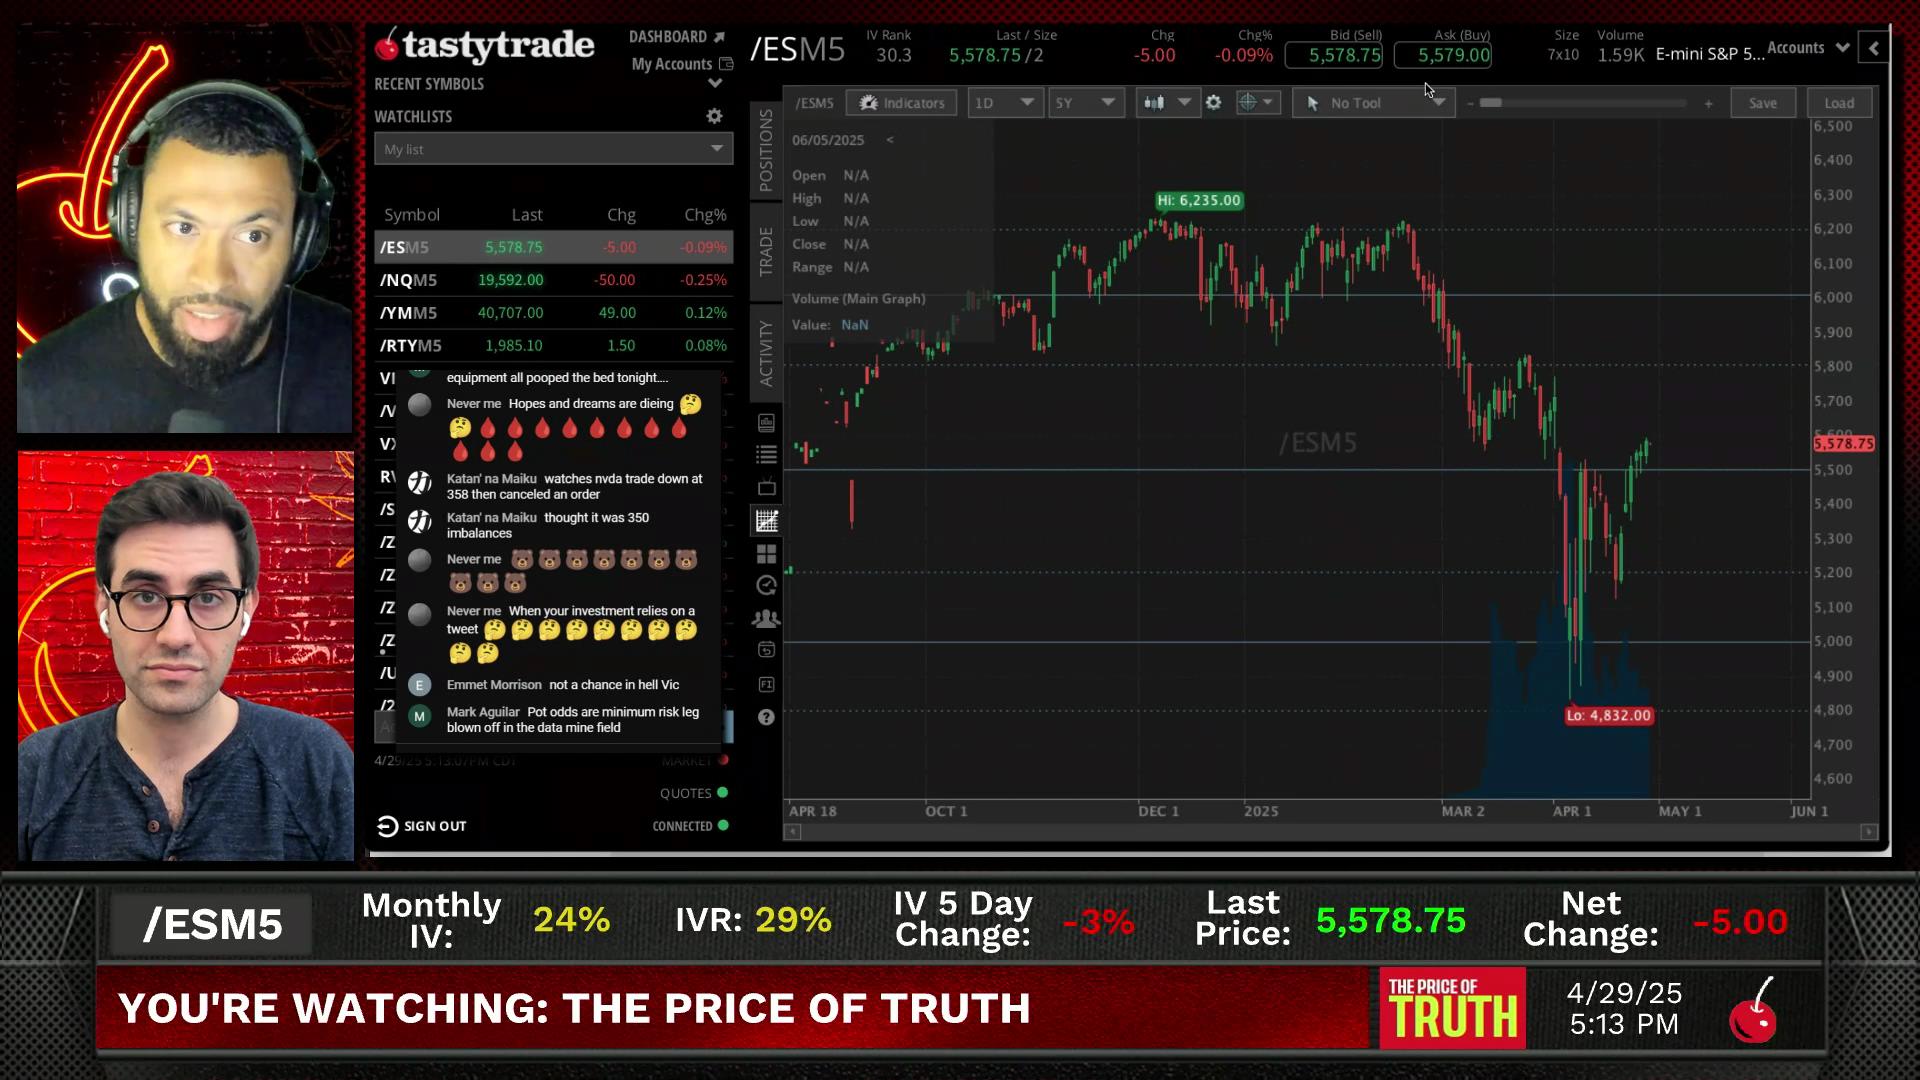Click the Indicators button
Image resolution: width=1920 pixels, height=1080 pixels.
pos(901,103)
